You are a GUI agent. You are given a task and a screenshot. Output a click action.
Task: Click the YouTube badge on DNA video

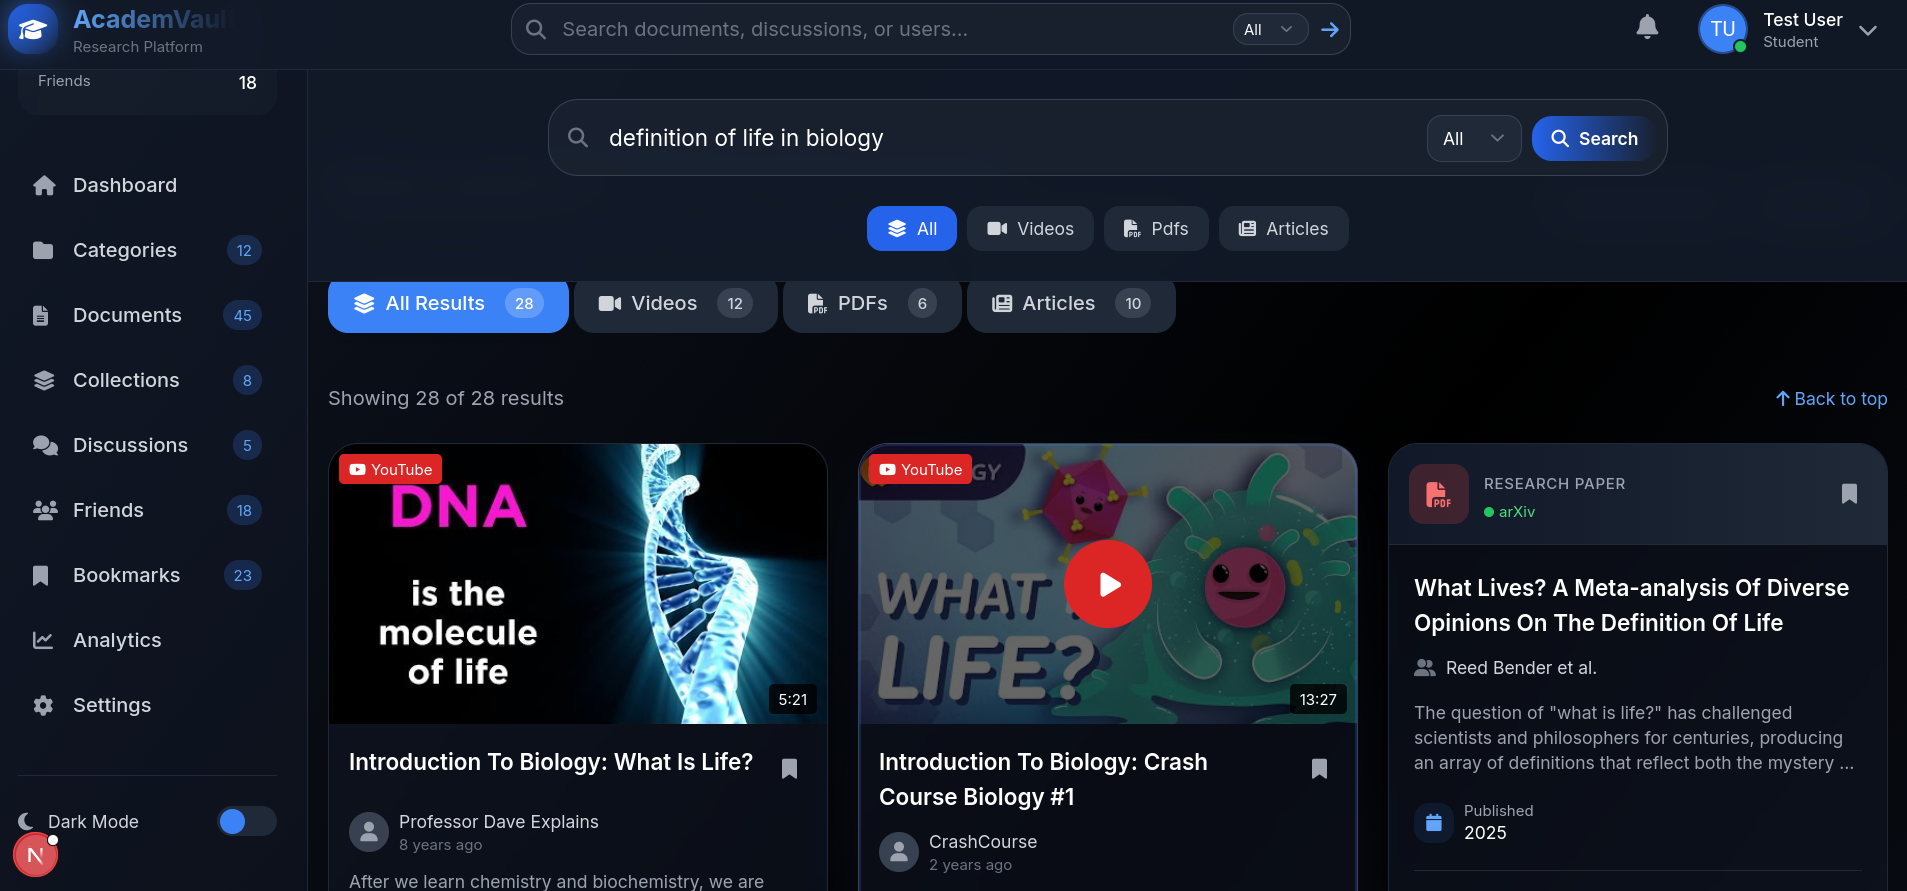click(390, 469)
